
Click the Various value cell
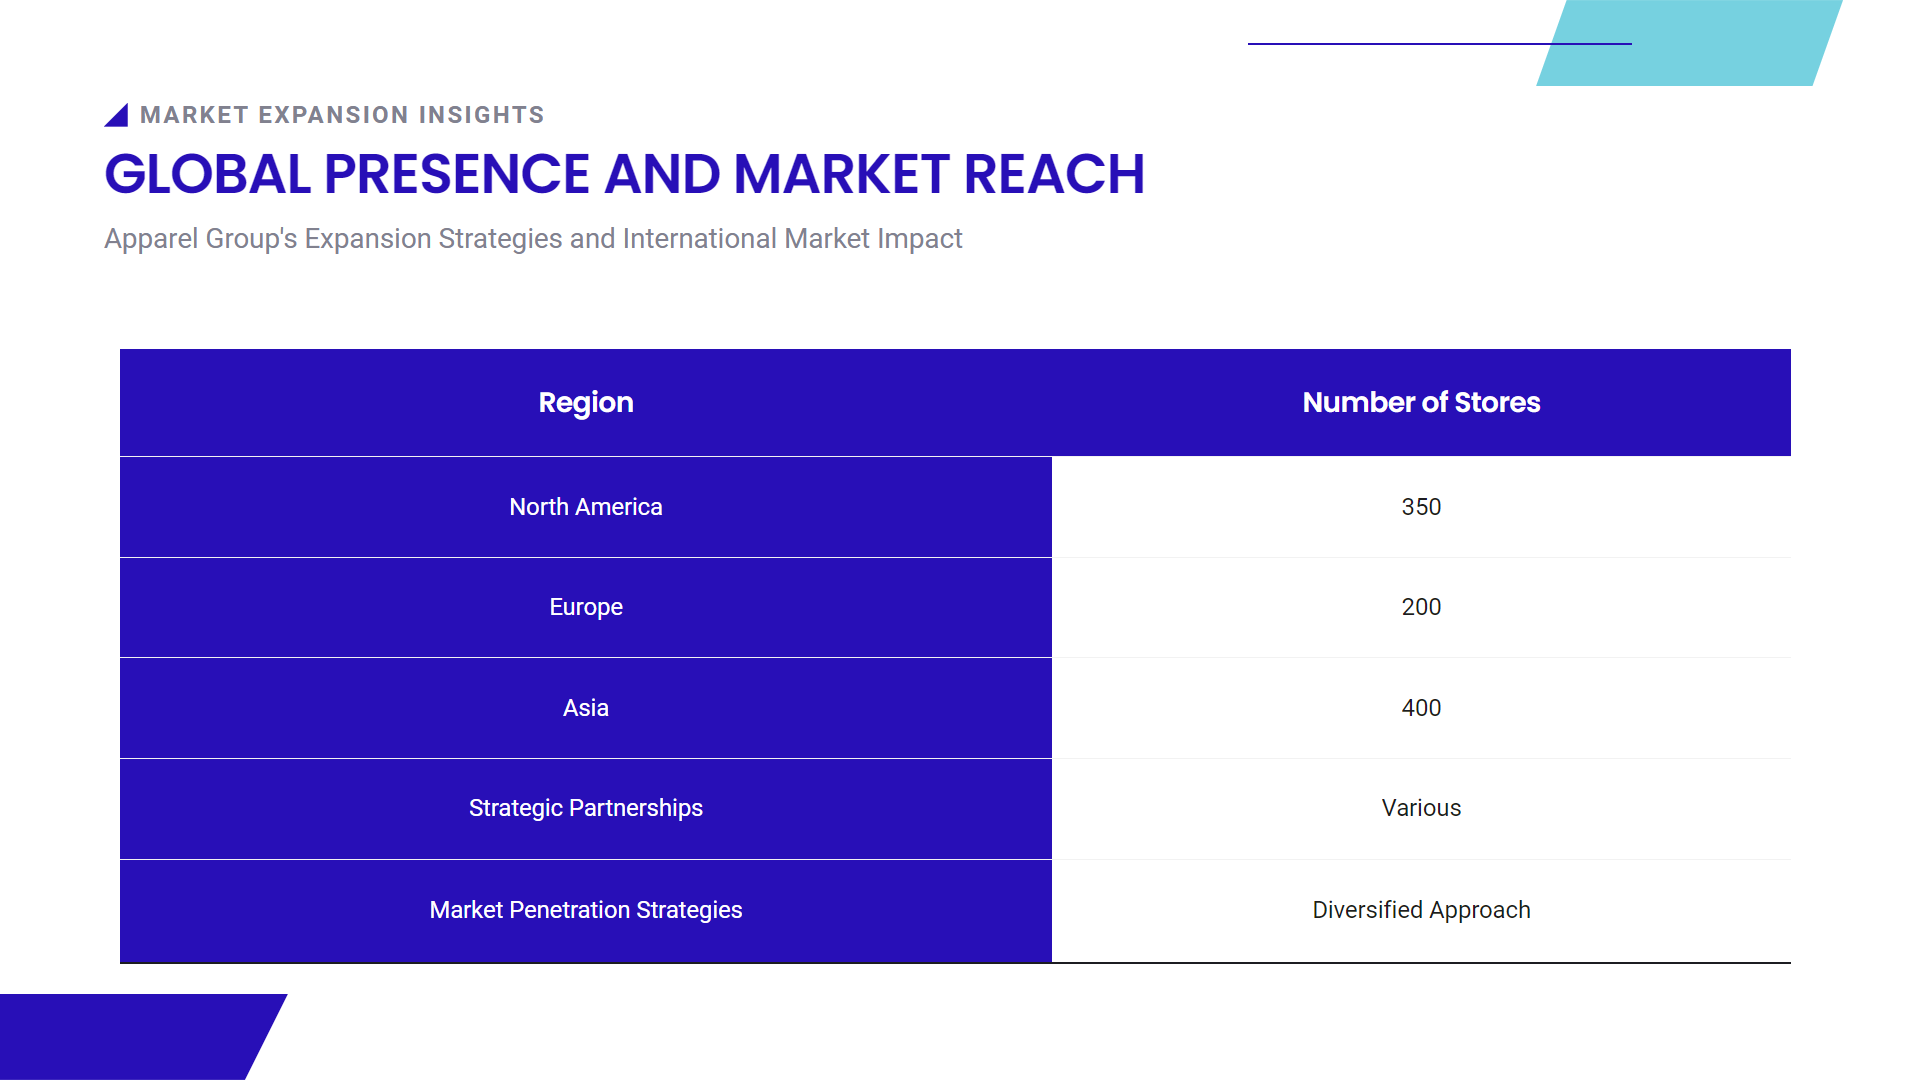point(1420,808)
